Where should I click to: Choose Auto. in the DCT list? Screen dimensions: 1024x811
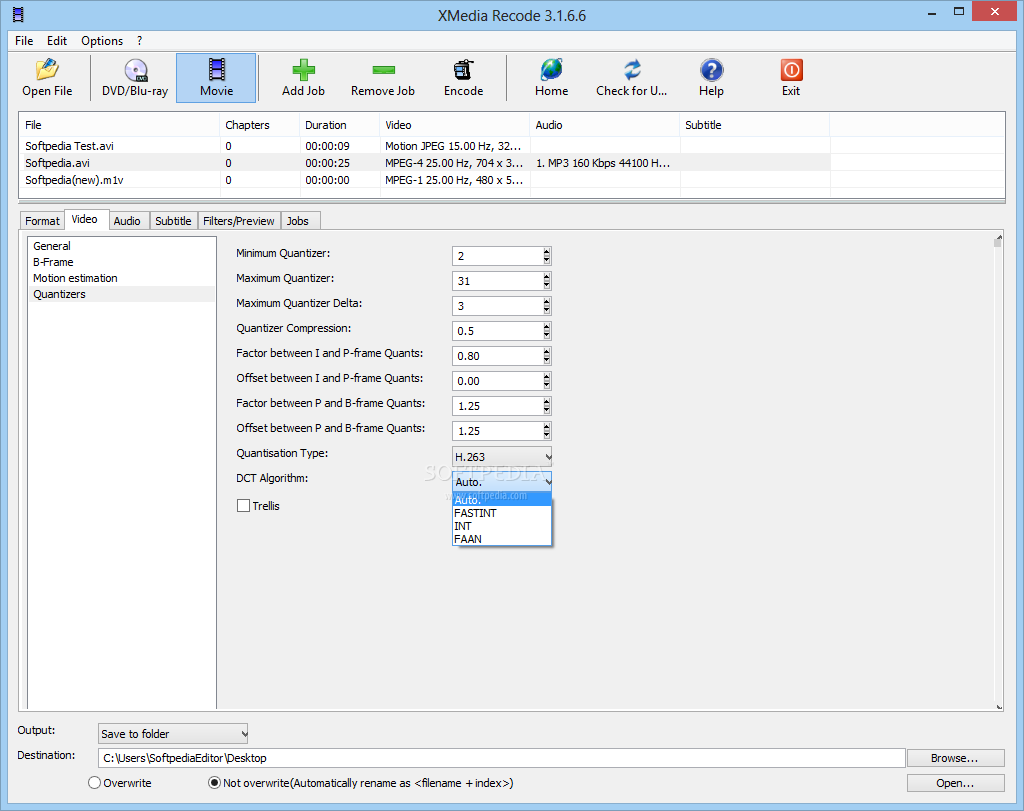[x=502, y=500]
